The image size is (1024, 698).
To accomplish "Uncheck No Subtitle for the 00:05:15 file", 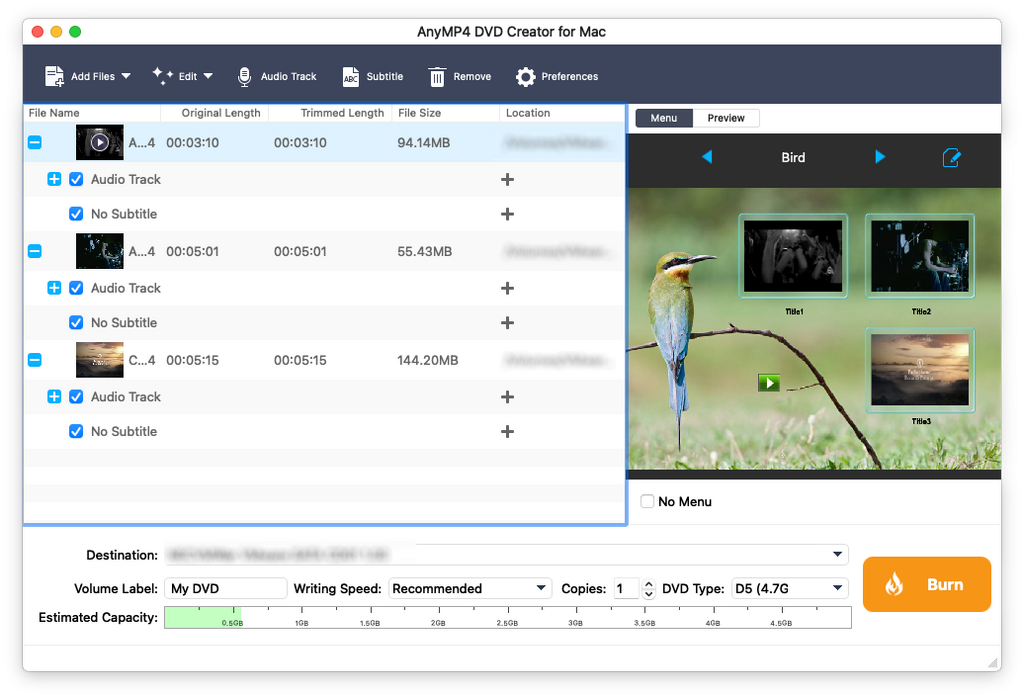I will coord(76,432).
